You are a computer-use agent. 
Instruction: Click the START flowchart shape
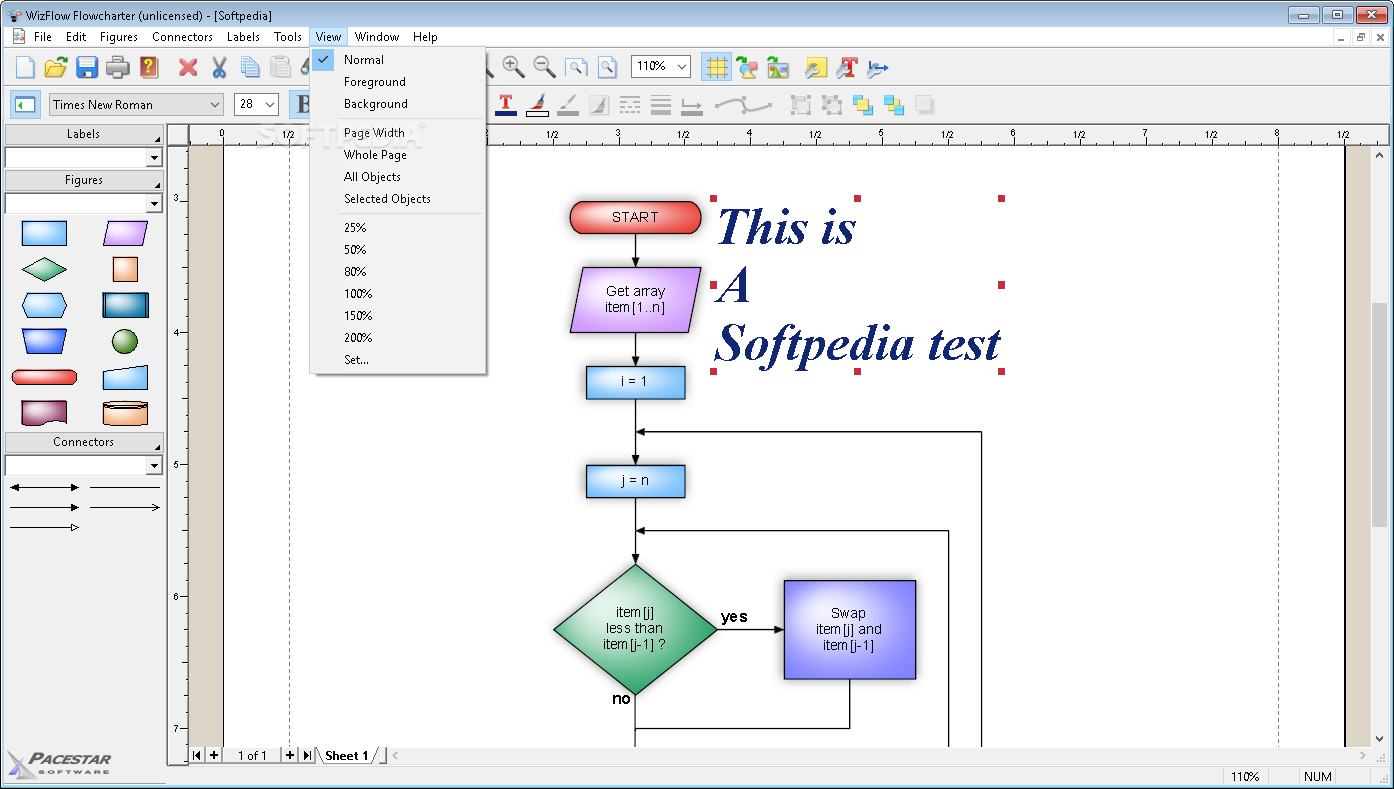coord(635,217)
